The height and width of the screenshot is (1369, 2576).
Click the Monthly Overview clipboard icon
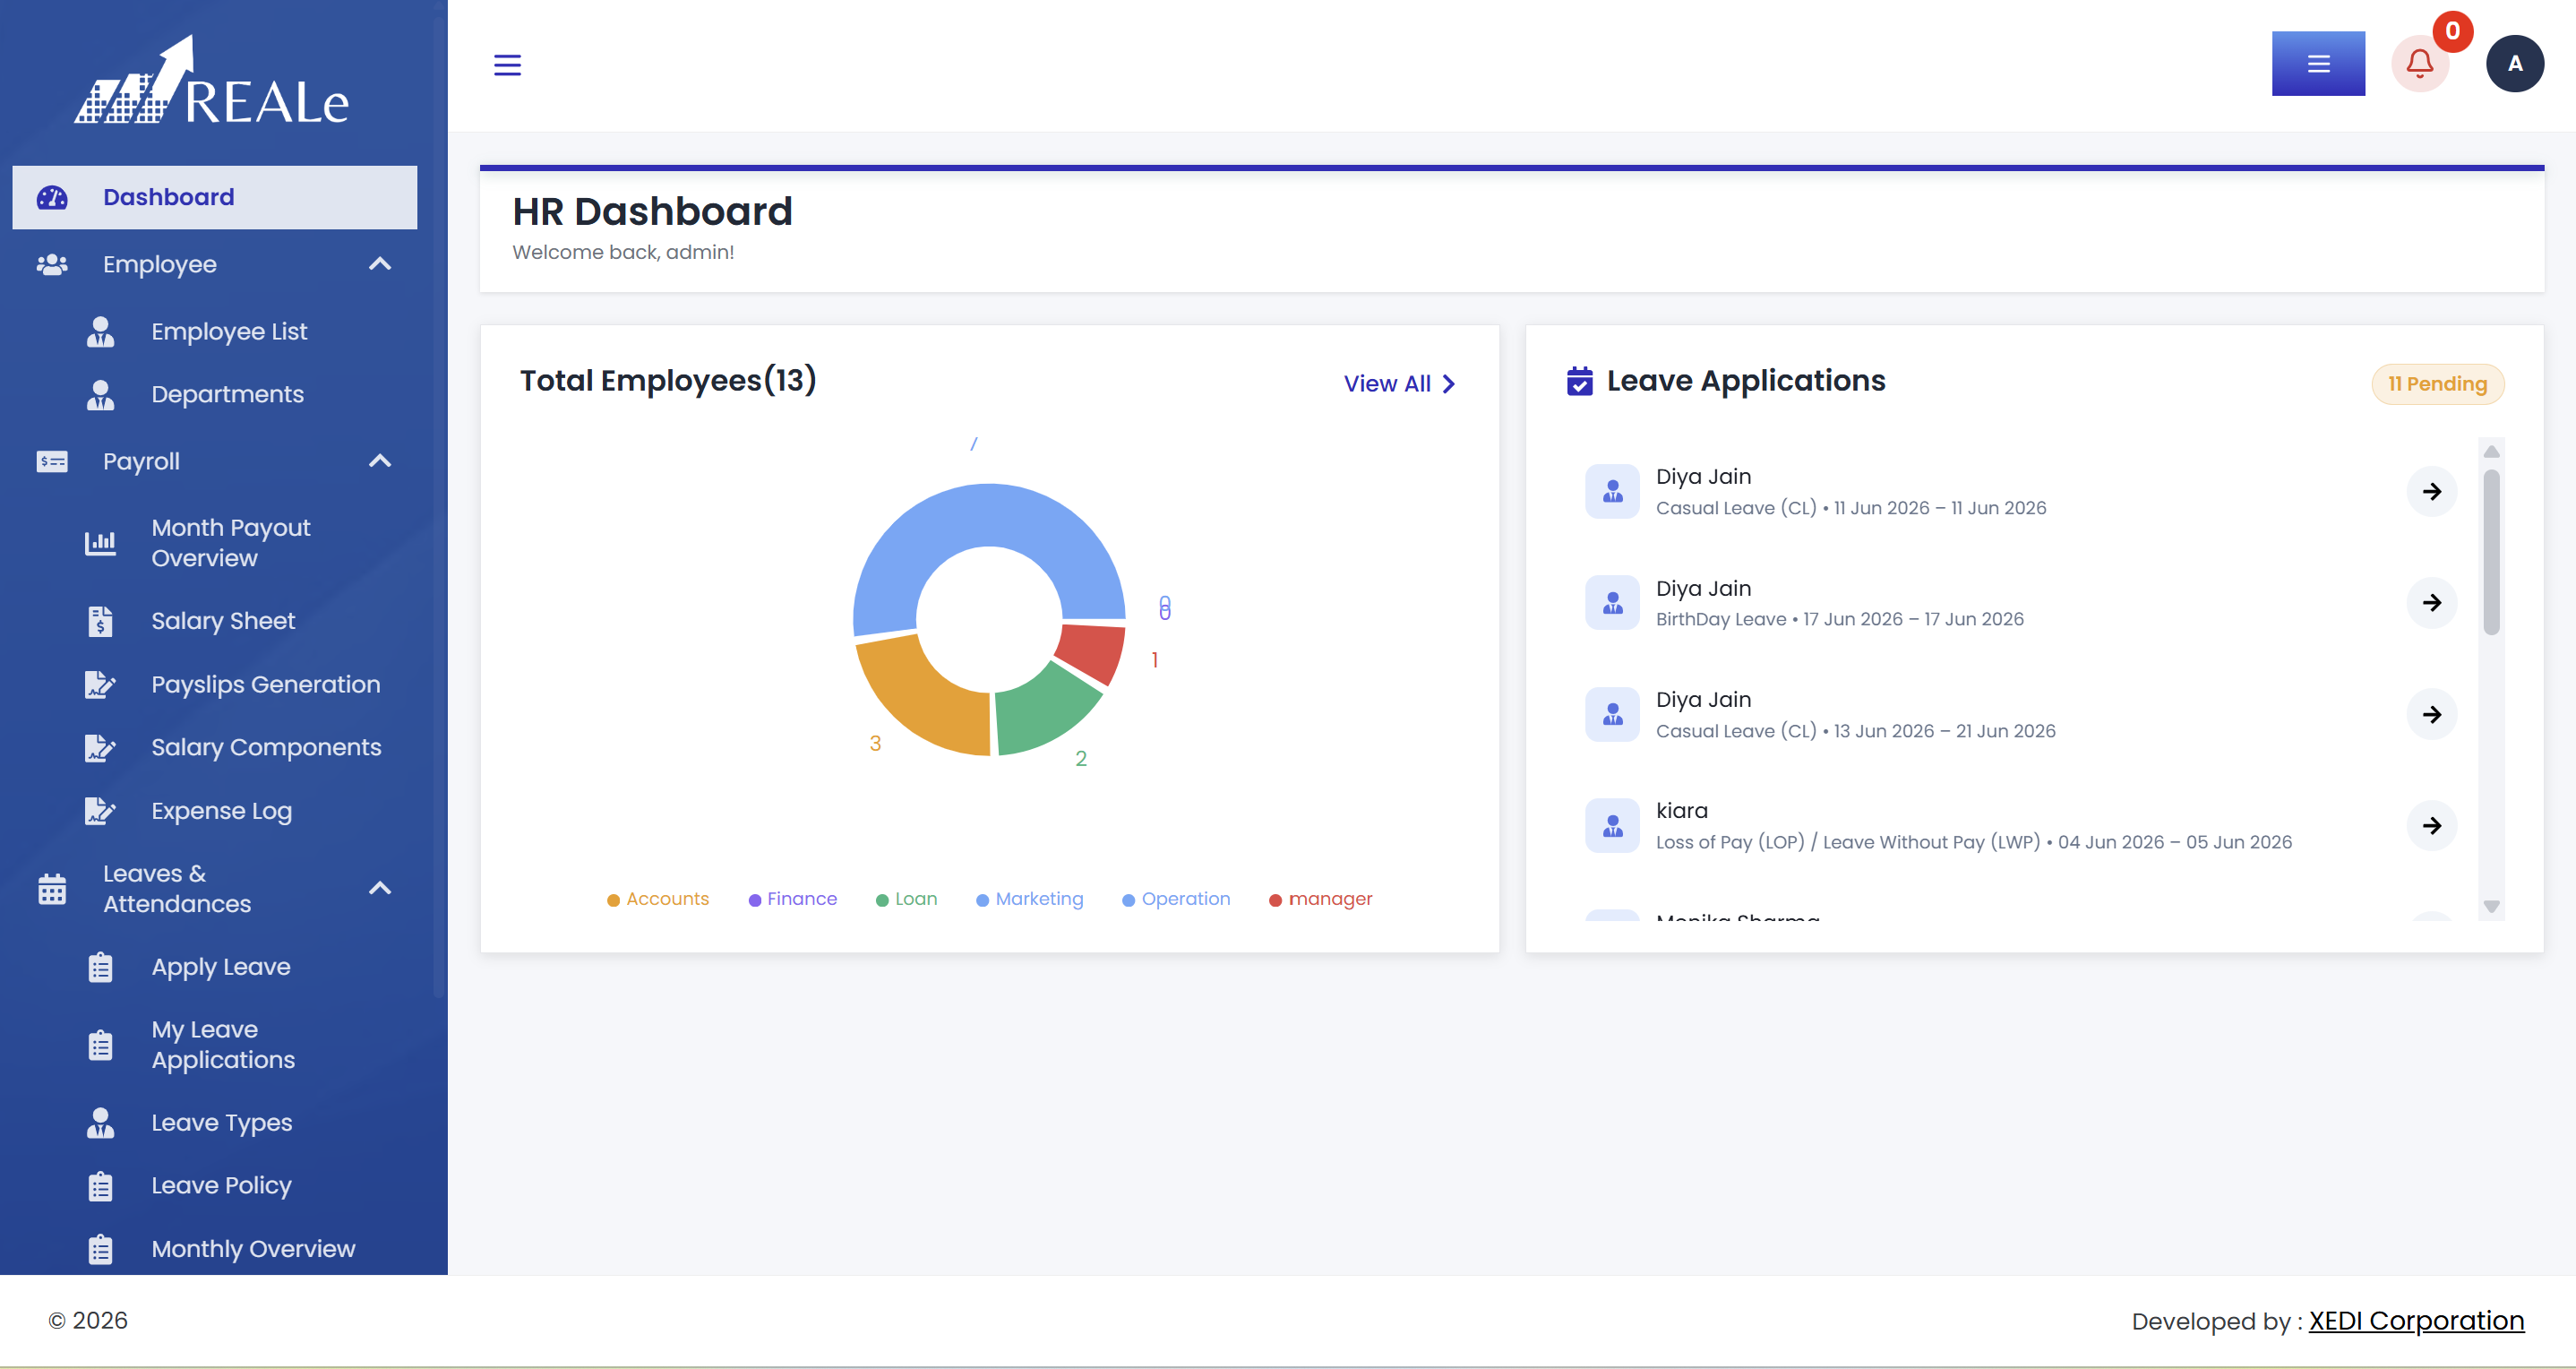point(100,1250)
